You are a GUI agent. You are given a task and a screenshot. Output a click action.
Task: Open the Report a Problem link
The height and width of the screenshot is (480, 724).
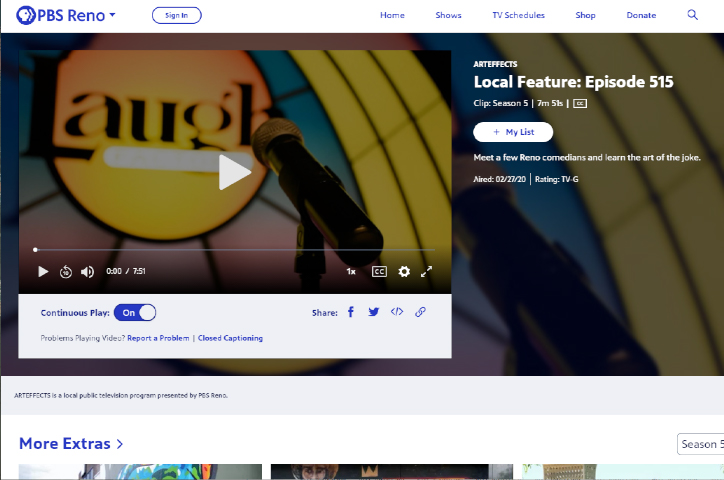[x=158, y=338]
